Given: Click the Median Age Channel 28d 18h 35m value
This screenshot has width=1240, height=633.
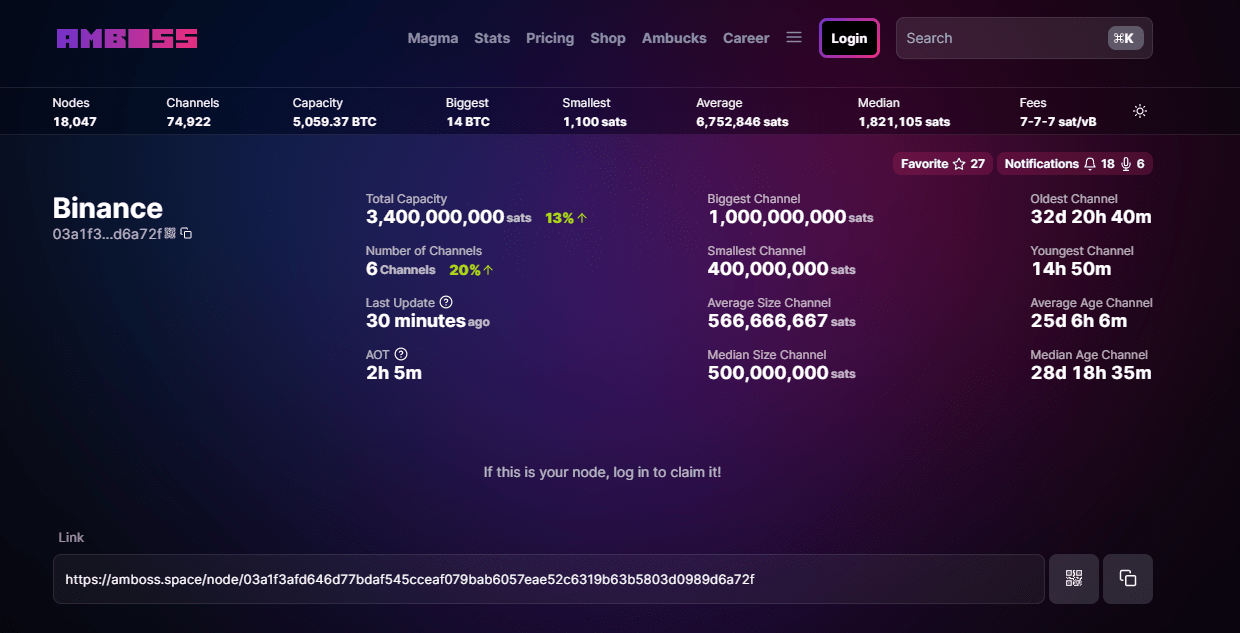Looking at the screenshot, I should [1091, 373].
